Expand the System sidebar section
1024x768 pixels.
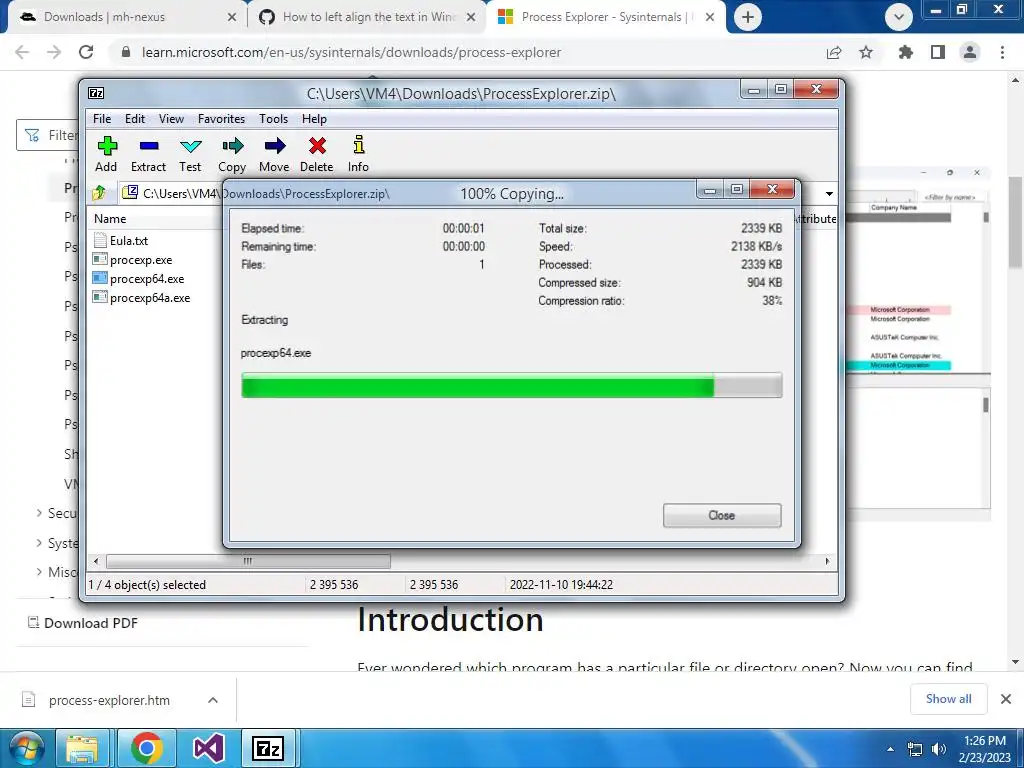(39, 543)
